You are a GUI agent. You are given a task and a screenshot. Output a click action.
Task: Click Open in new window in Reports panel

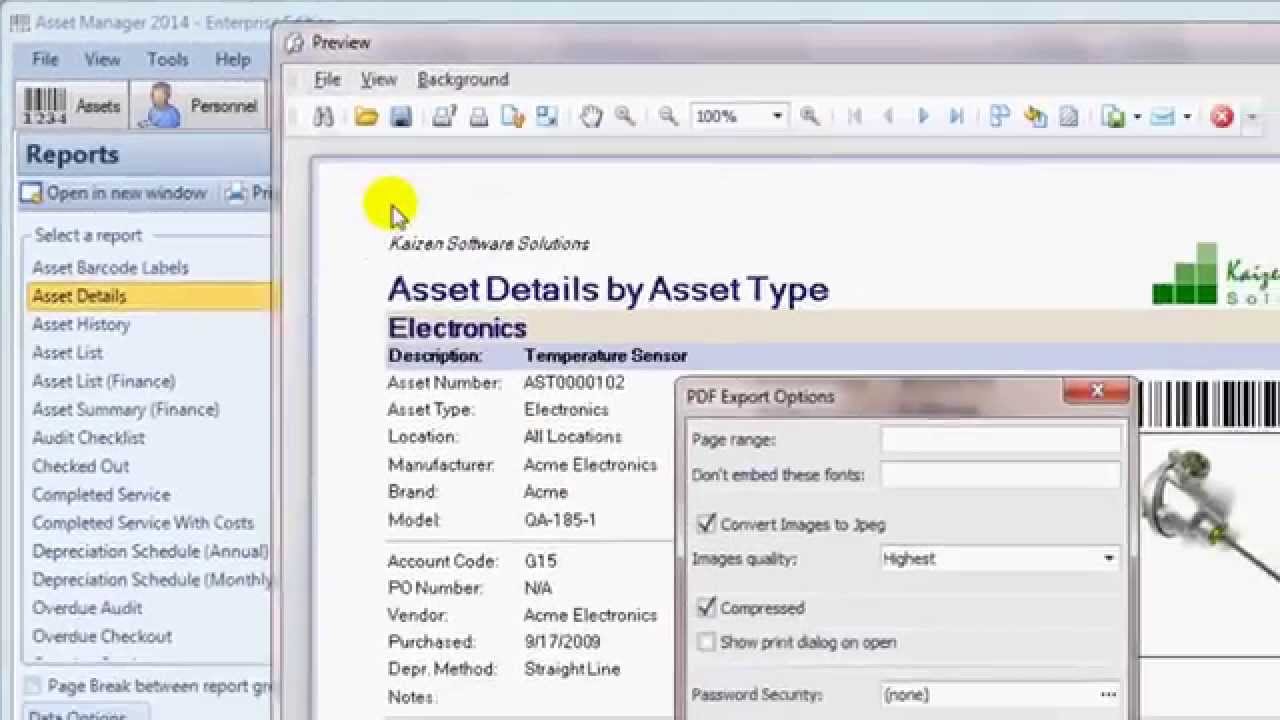tap(115, 193)
